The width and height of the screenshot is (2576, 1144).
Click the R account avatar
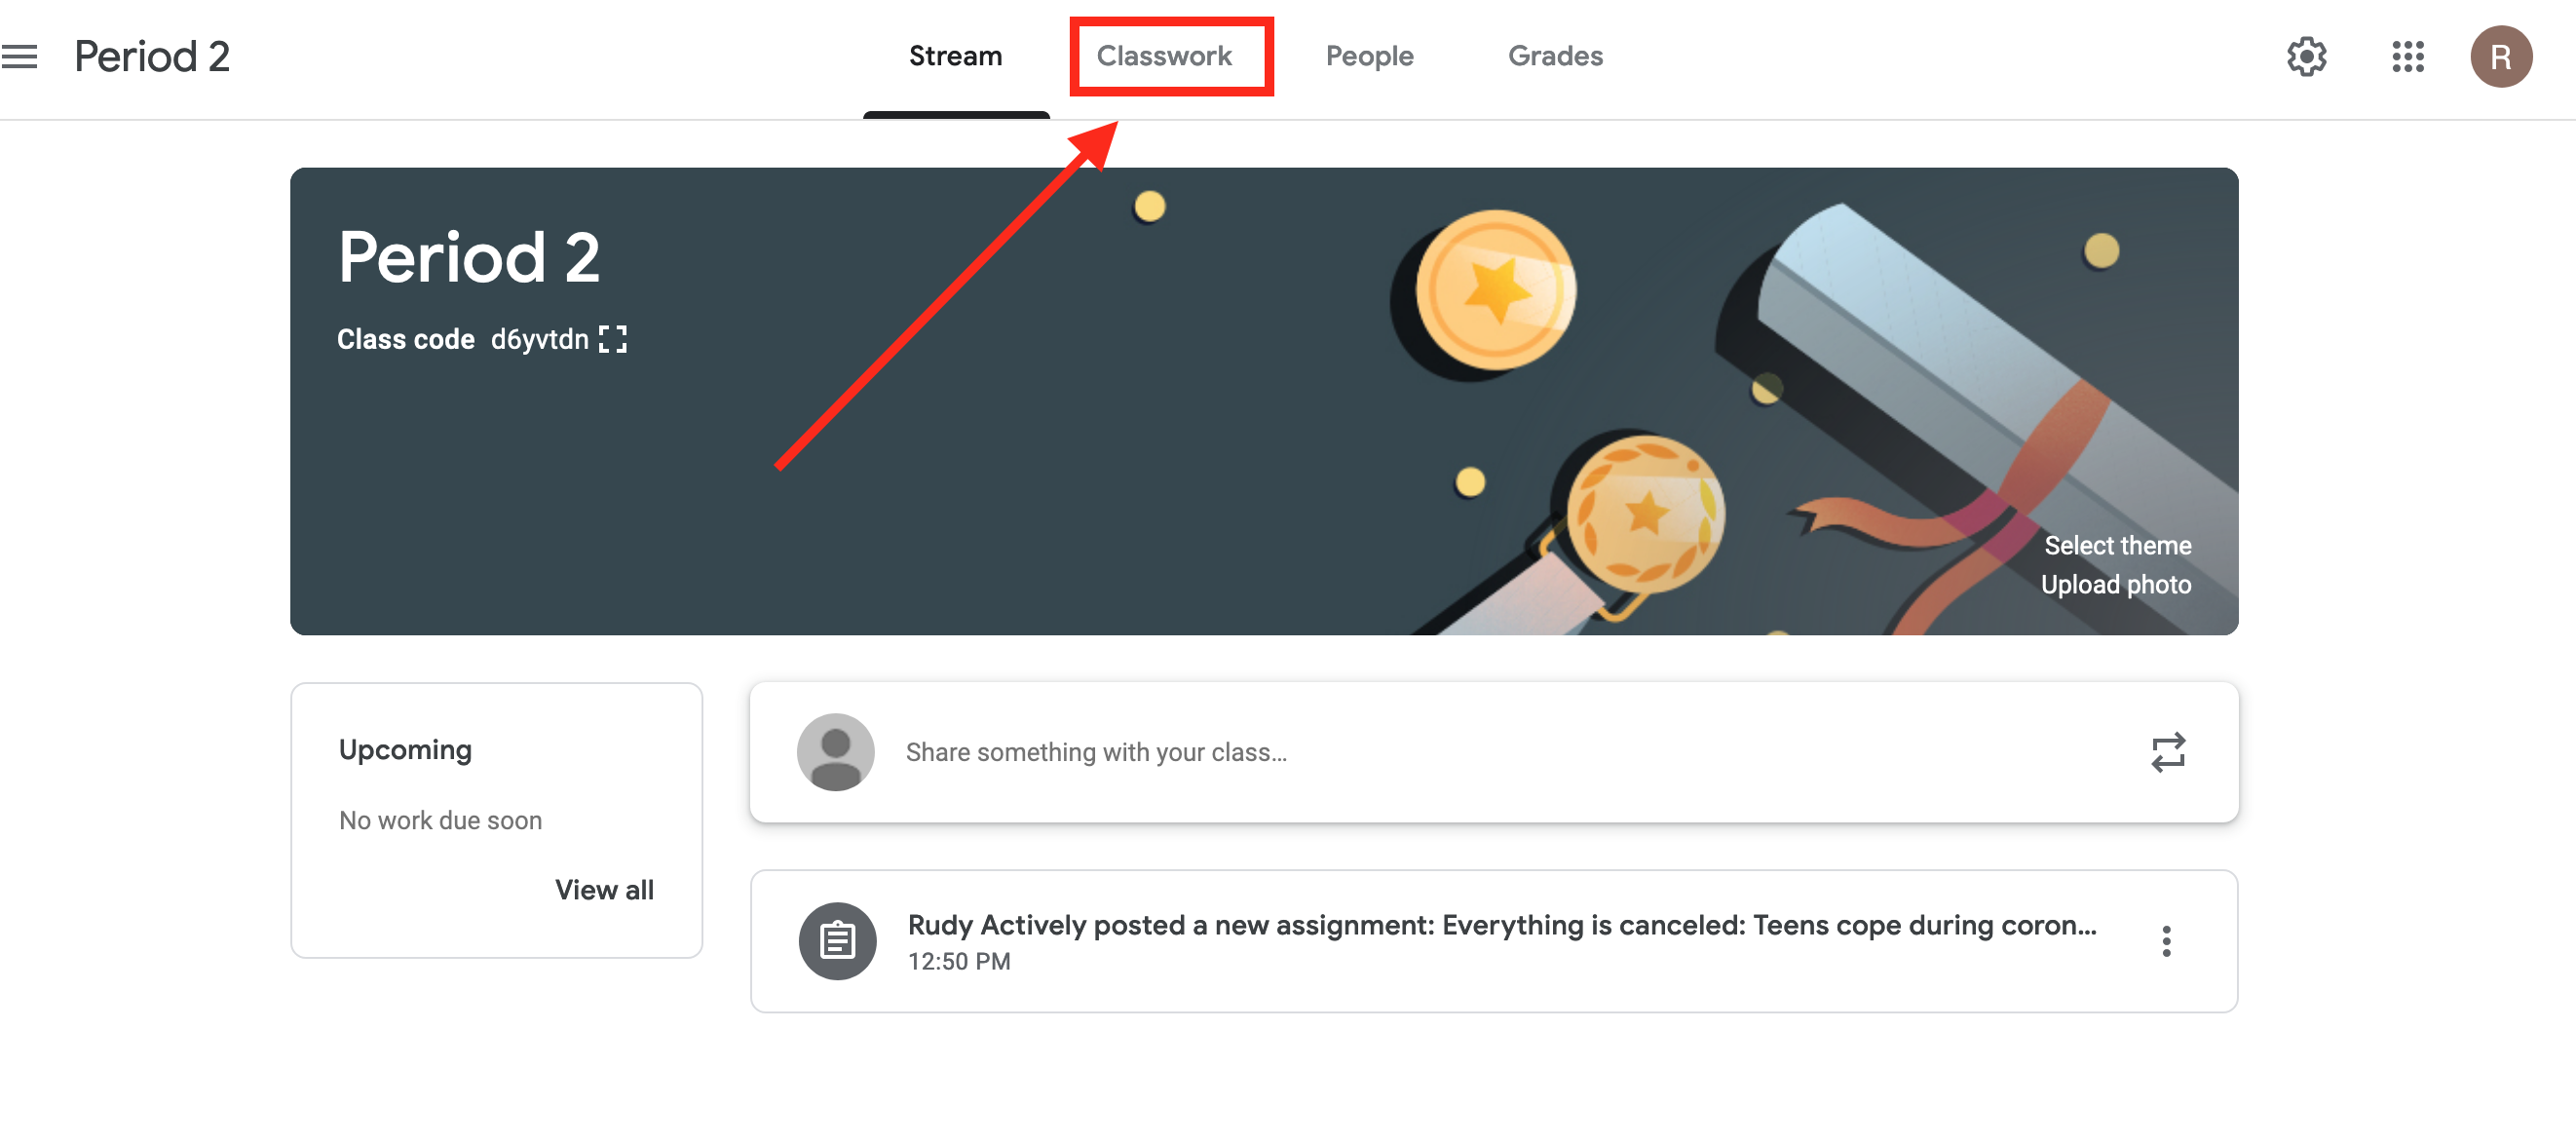[x=2500, y=56]
